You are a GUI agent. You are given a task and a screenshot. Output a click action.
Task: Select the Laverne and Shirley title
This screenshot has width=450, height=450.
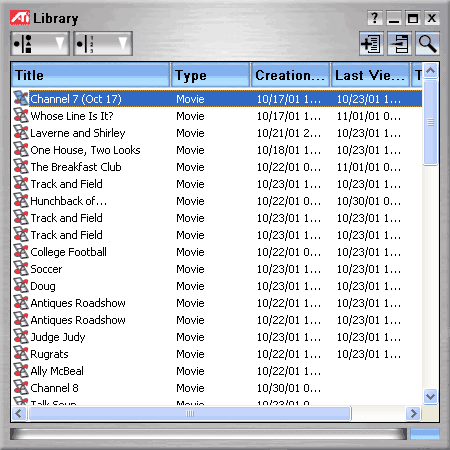coord(78,133)
